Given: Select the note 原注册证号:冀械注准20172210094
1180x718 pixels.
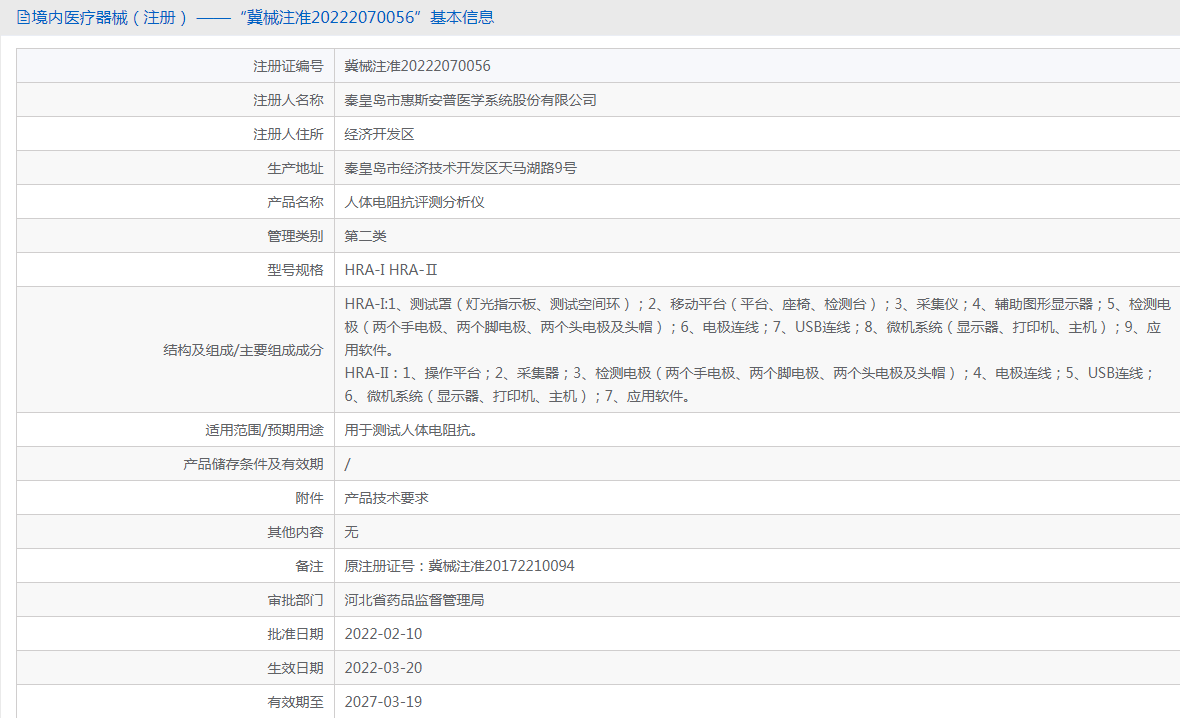Looking at the screenshot, I should (x=459, y=565).
